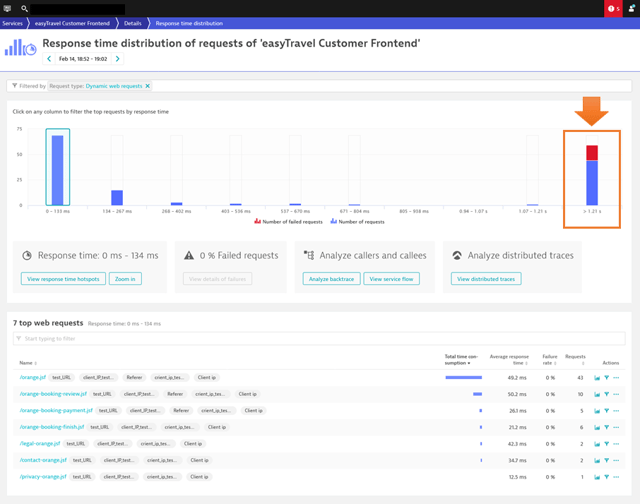Select the 134 - 267 ms histogram column

117,170
